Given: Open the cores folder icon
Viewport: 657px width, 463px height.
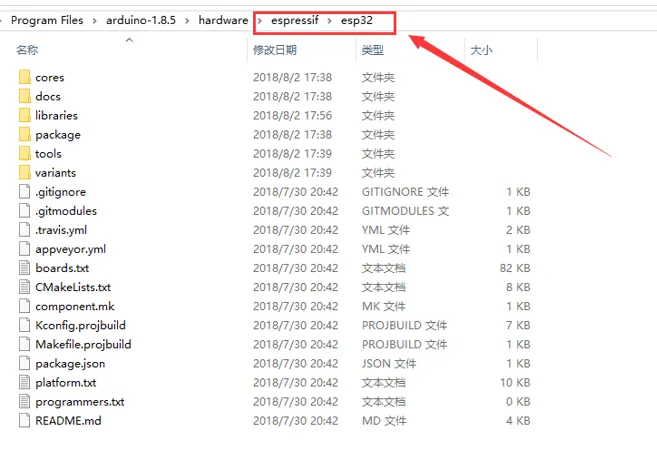Looking at the screenshot, I should pos(25,77).
